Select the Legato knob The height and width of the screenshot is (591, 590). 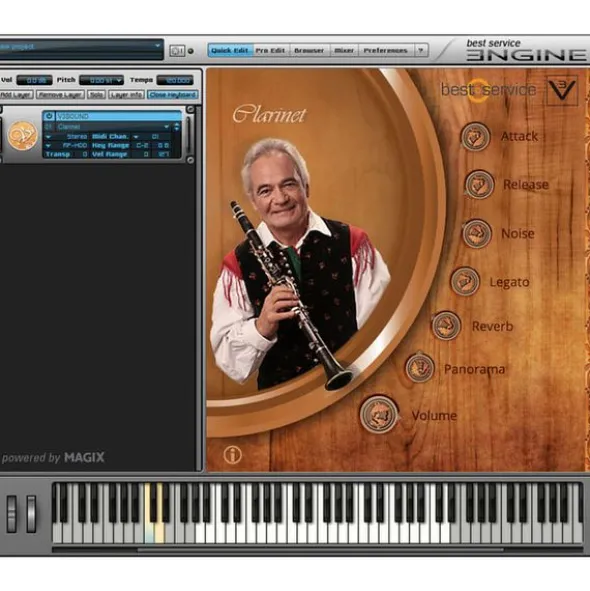pyautogui.click(x=465, y=282)
